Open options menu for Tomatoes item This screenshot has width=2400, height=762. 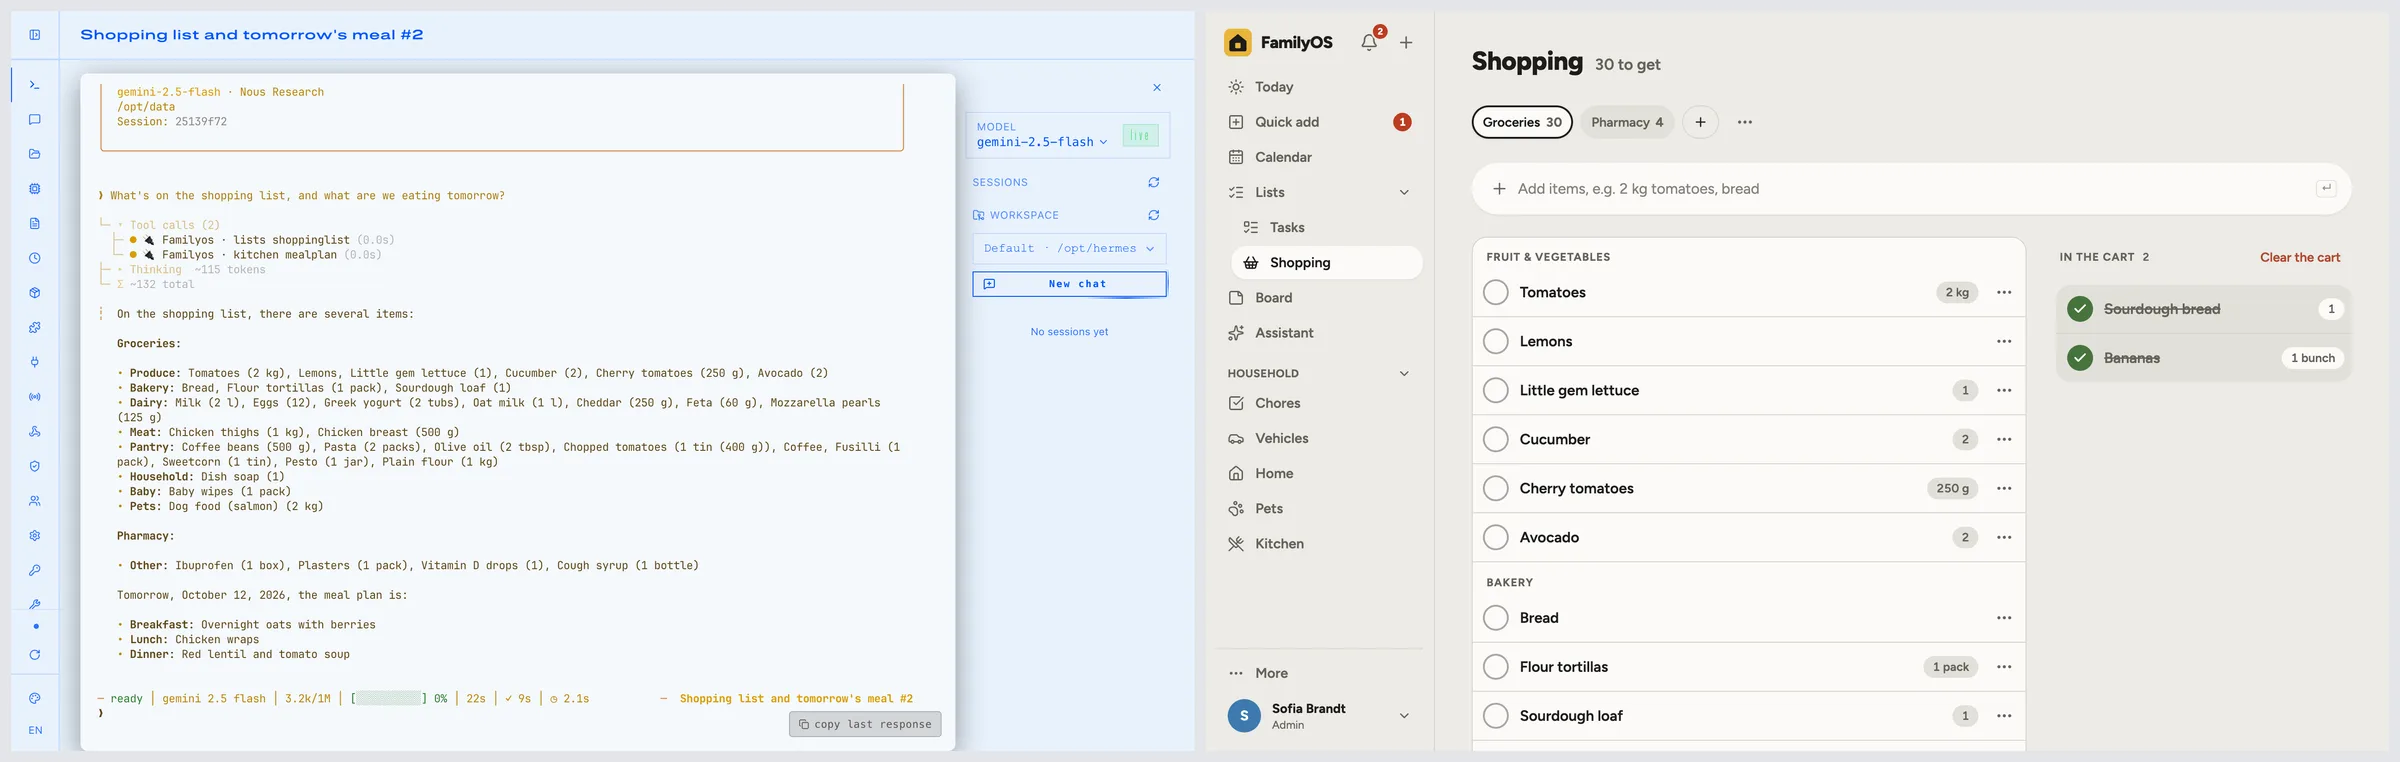click(2004, 292)
